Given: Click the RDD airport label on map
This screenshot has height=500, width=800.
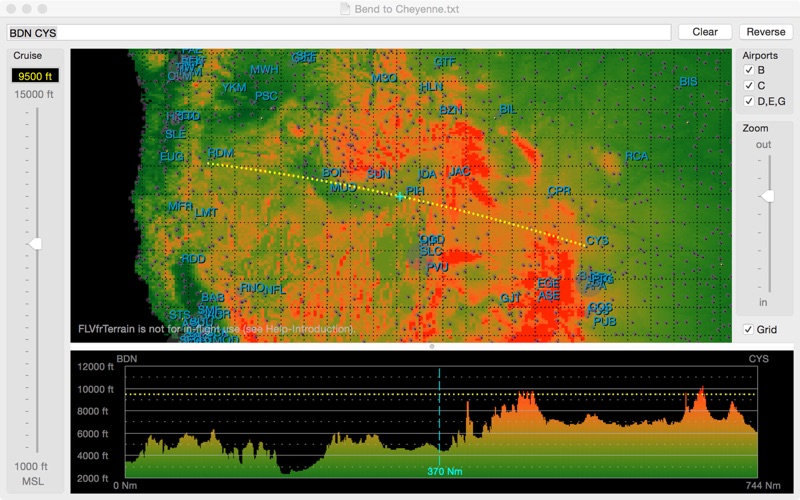Looking at the screenshot, I should click(193, 259).
